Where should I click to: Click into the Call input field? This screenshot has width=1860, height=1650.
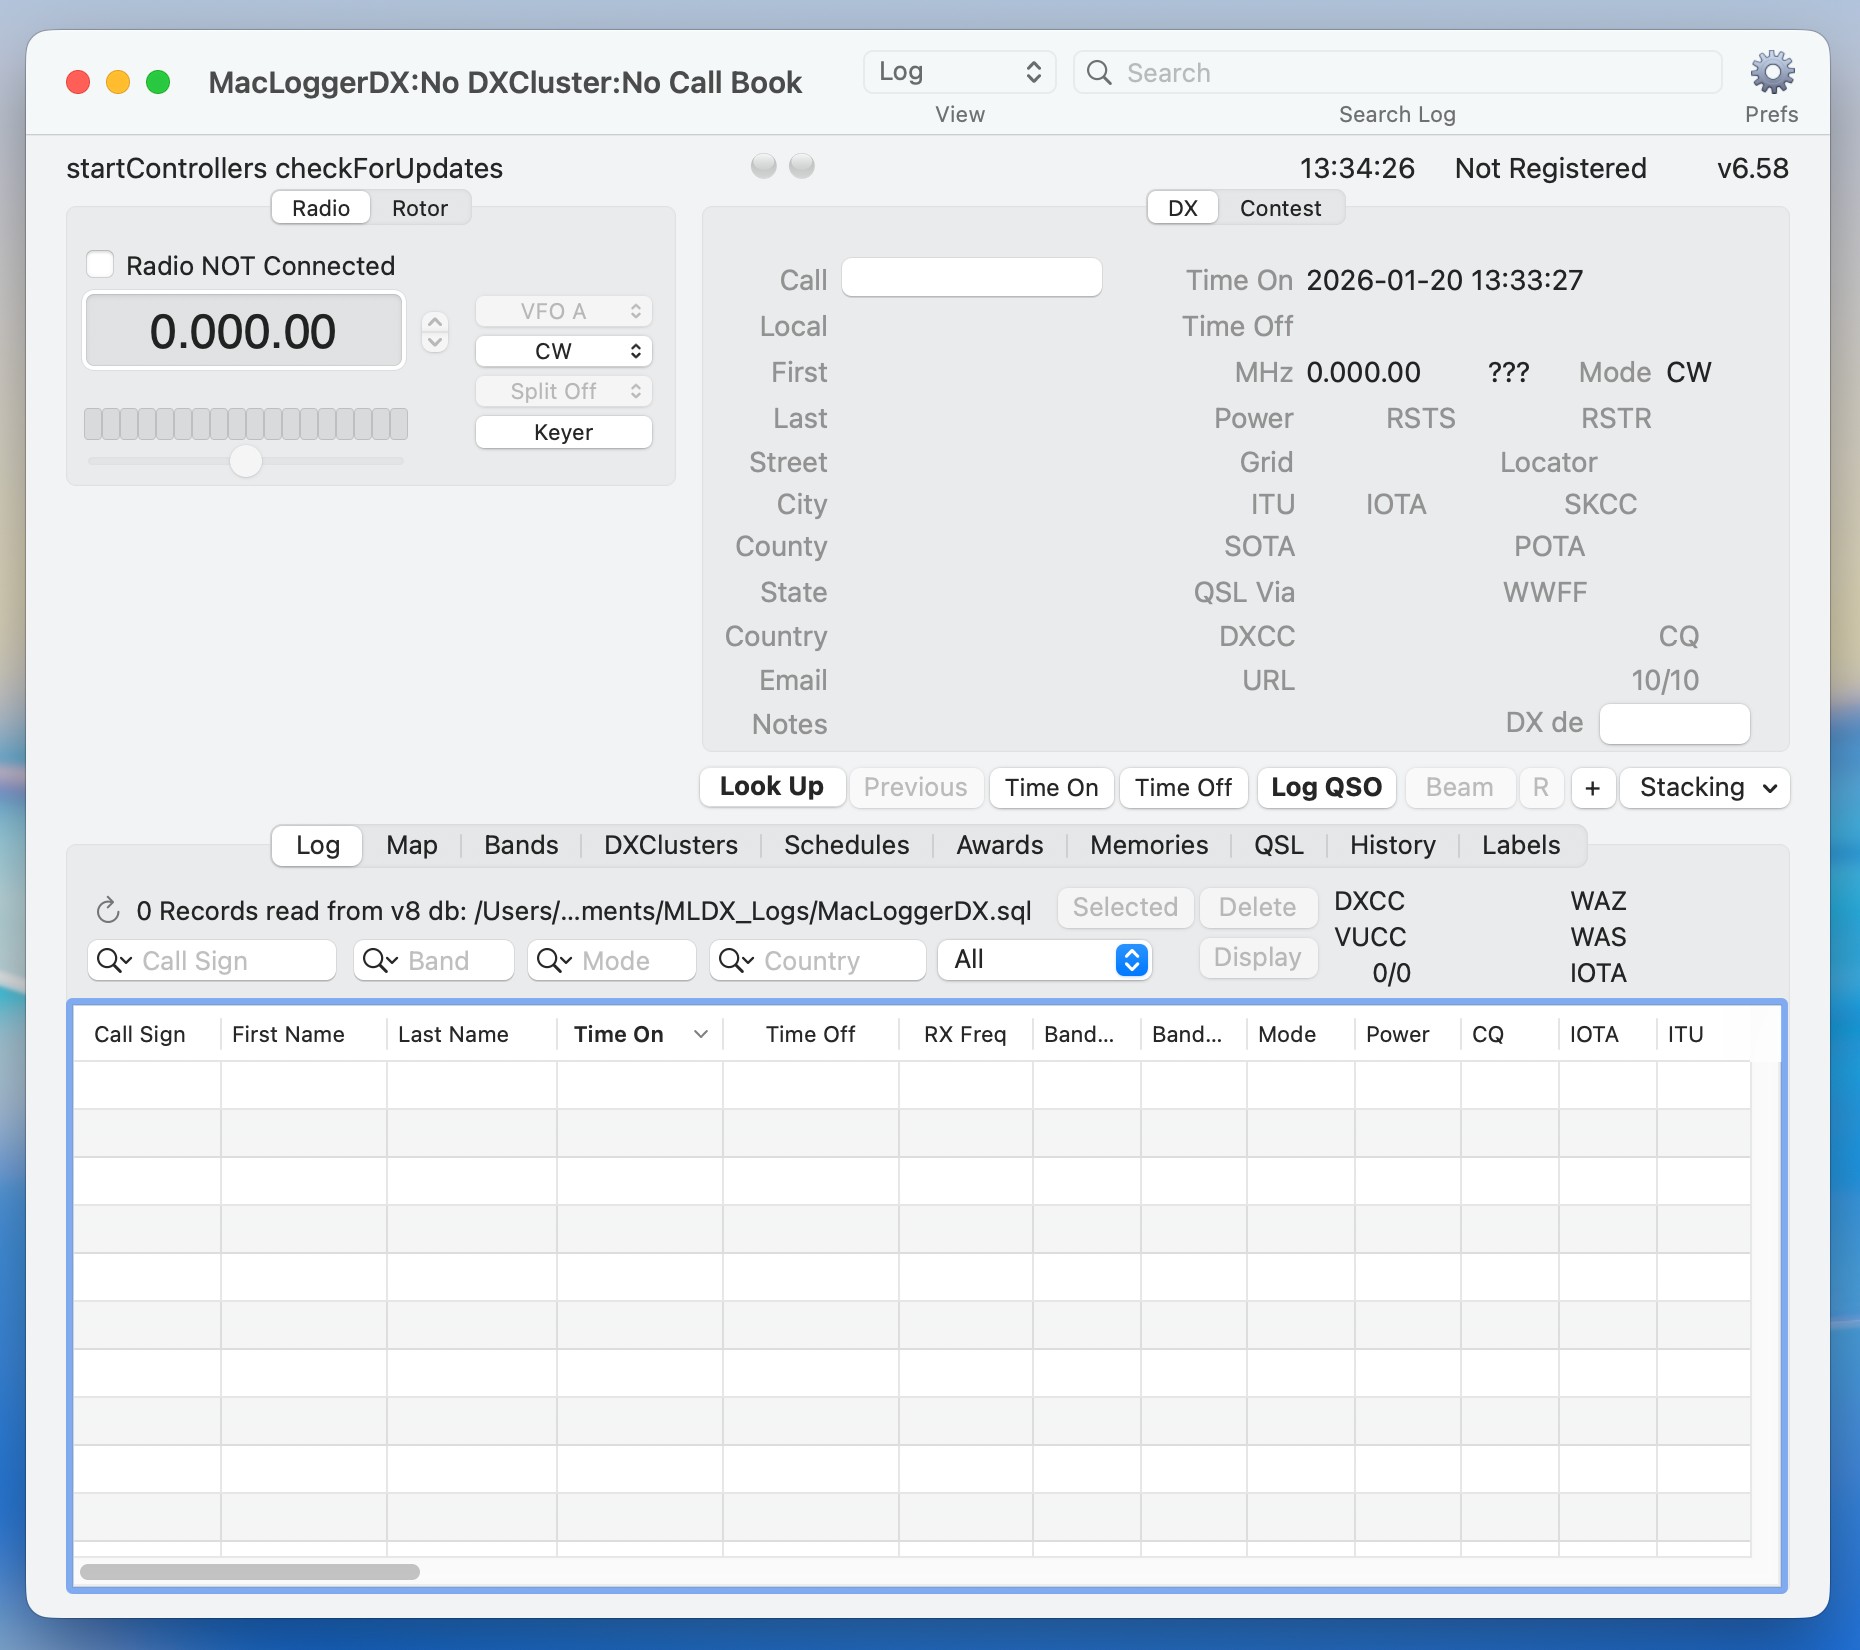click(x=971, y=278)
